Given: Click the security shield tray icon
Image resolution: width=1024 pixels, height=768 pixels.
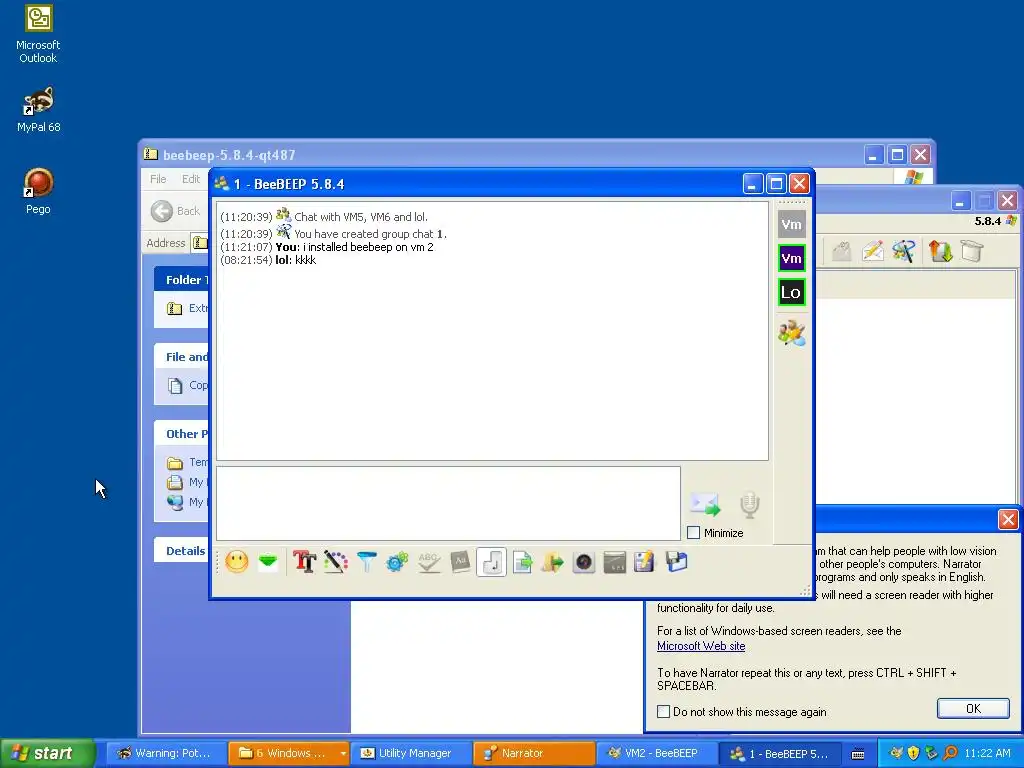Looking at the screenshot, I should [914, 753].
